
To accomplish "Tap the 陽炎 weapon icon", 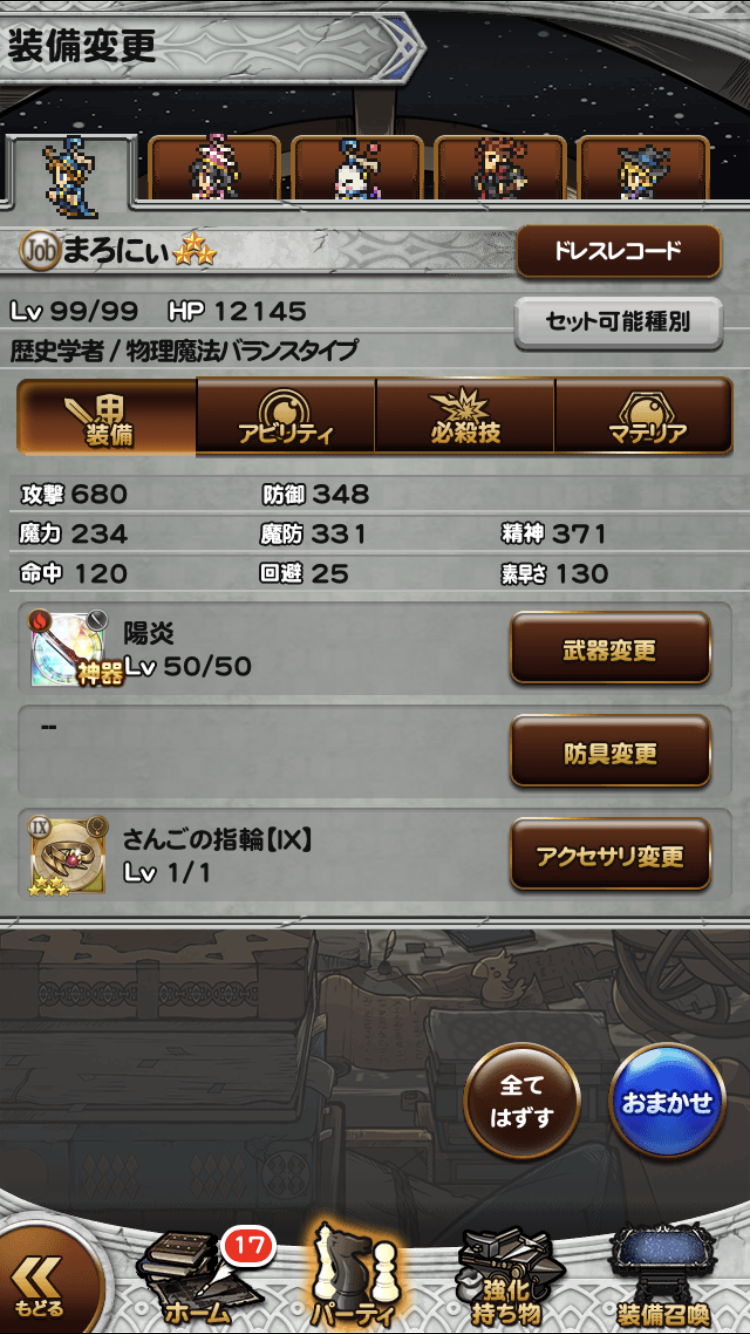I will click(x=68, y=648).
